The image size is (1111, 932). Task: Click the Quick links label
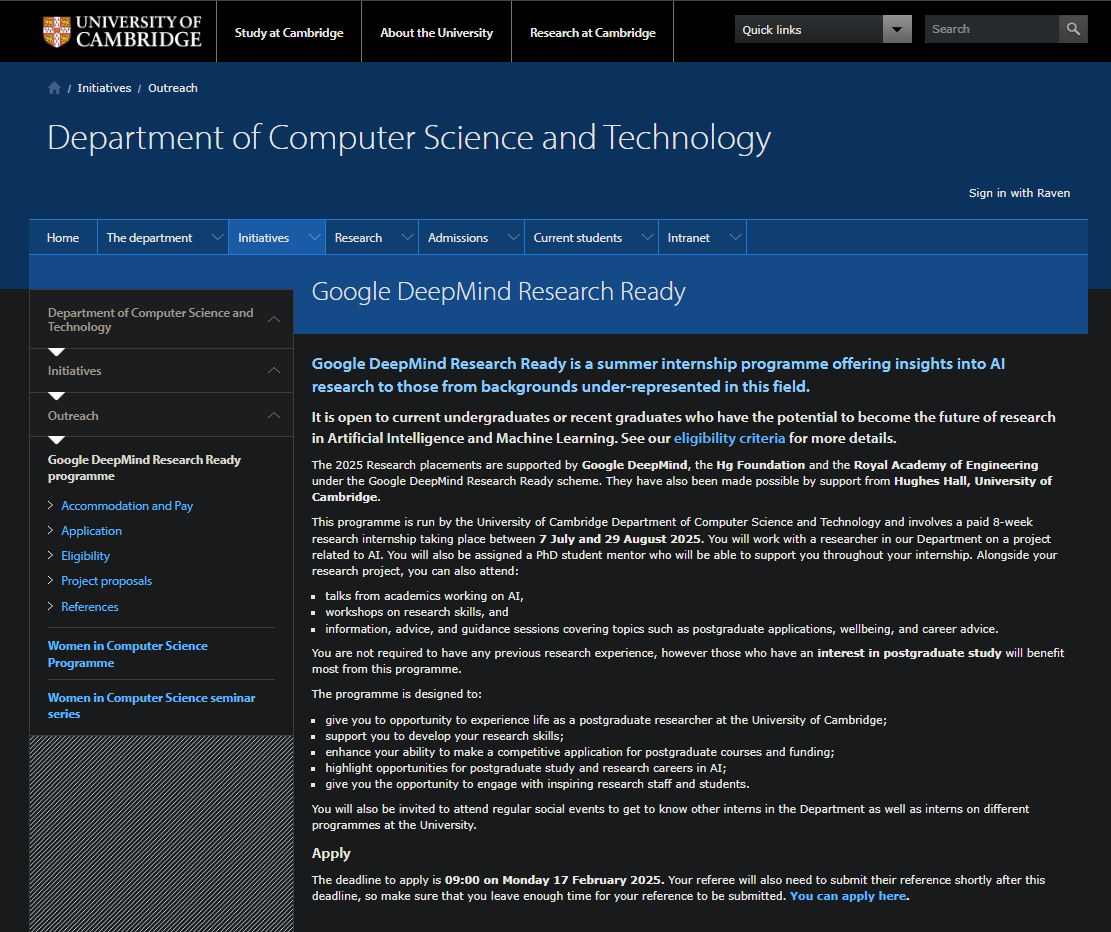(x=772, y=30)
